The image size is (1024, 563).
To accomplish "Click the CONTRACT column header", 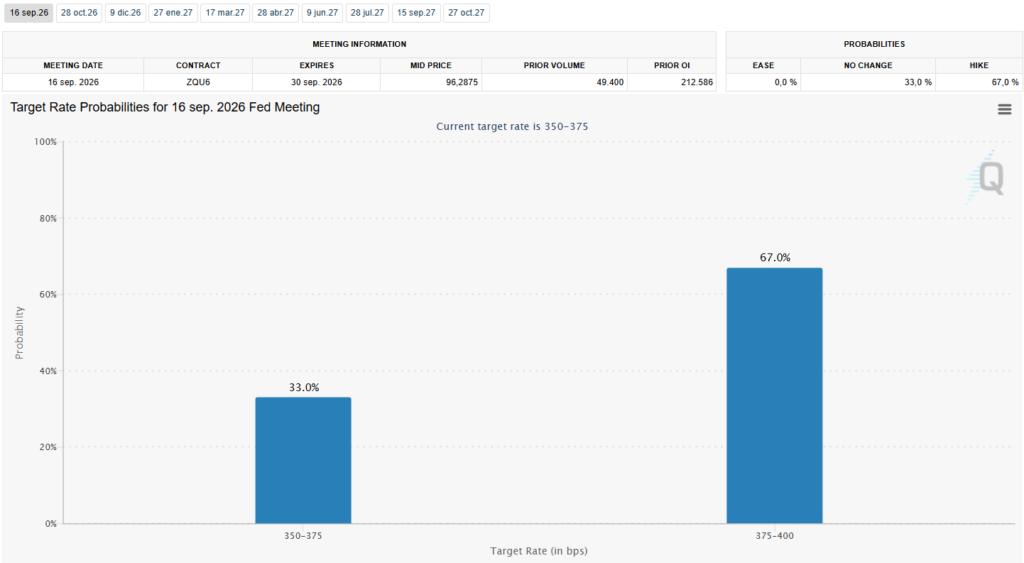I will (x=198, y=65).
